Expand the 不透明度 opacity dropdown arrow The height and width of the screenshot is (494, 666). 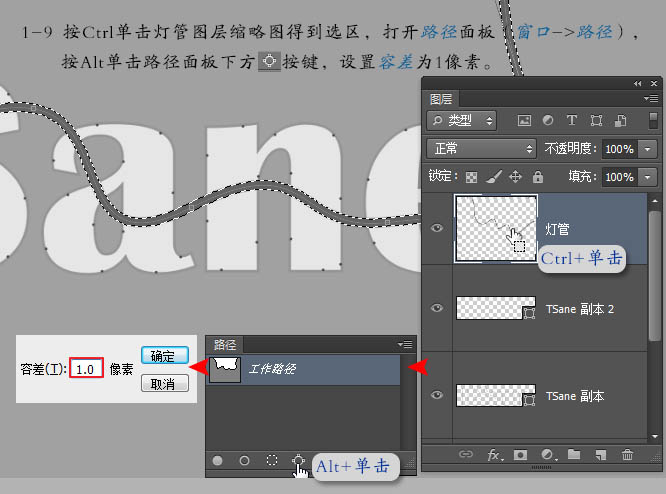click(648, 148)
